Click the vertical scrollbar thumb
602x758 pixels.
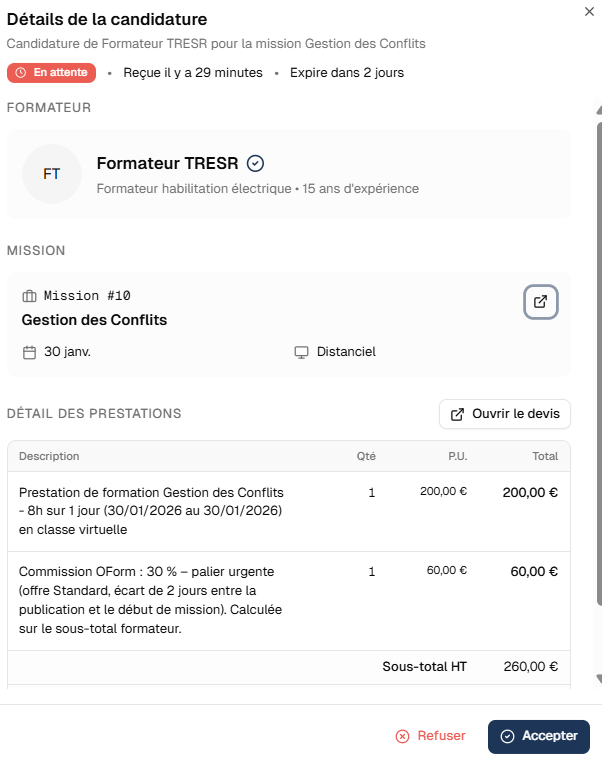pyautogui.click(x=599, y=364)
